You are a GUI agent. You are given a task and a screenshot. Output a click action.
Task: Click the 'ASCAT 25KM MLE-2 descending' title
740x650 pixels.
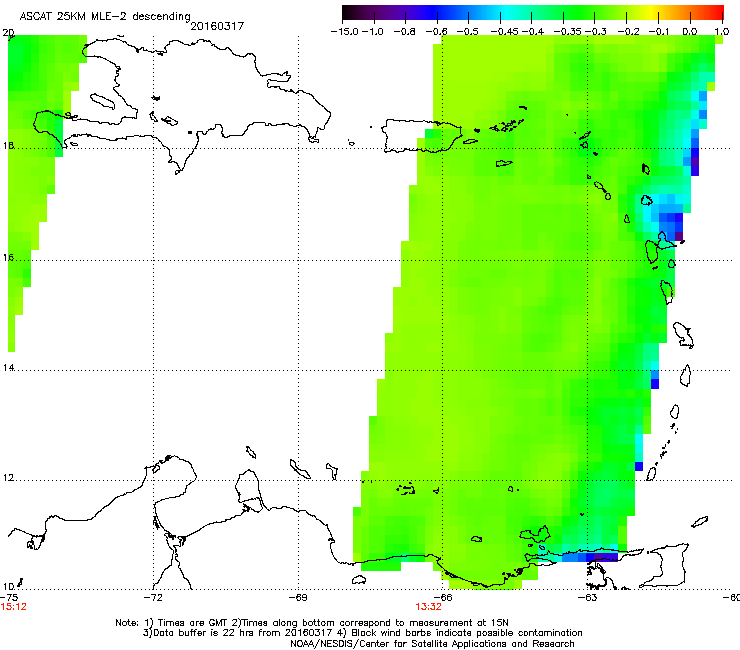click(x=105, y=16)
